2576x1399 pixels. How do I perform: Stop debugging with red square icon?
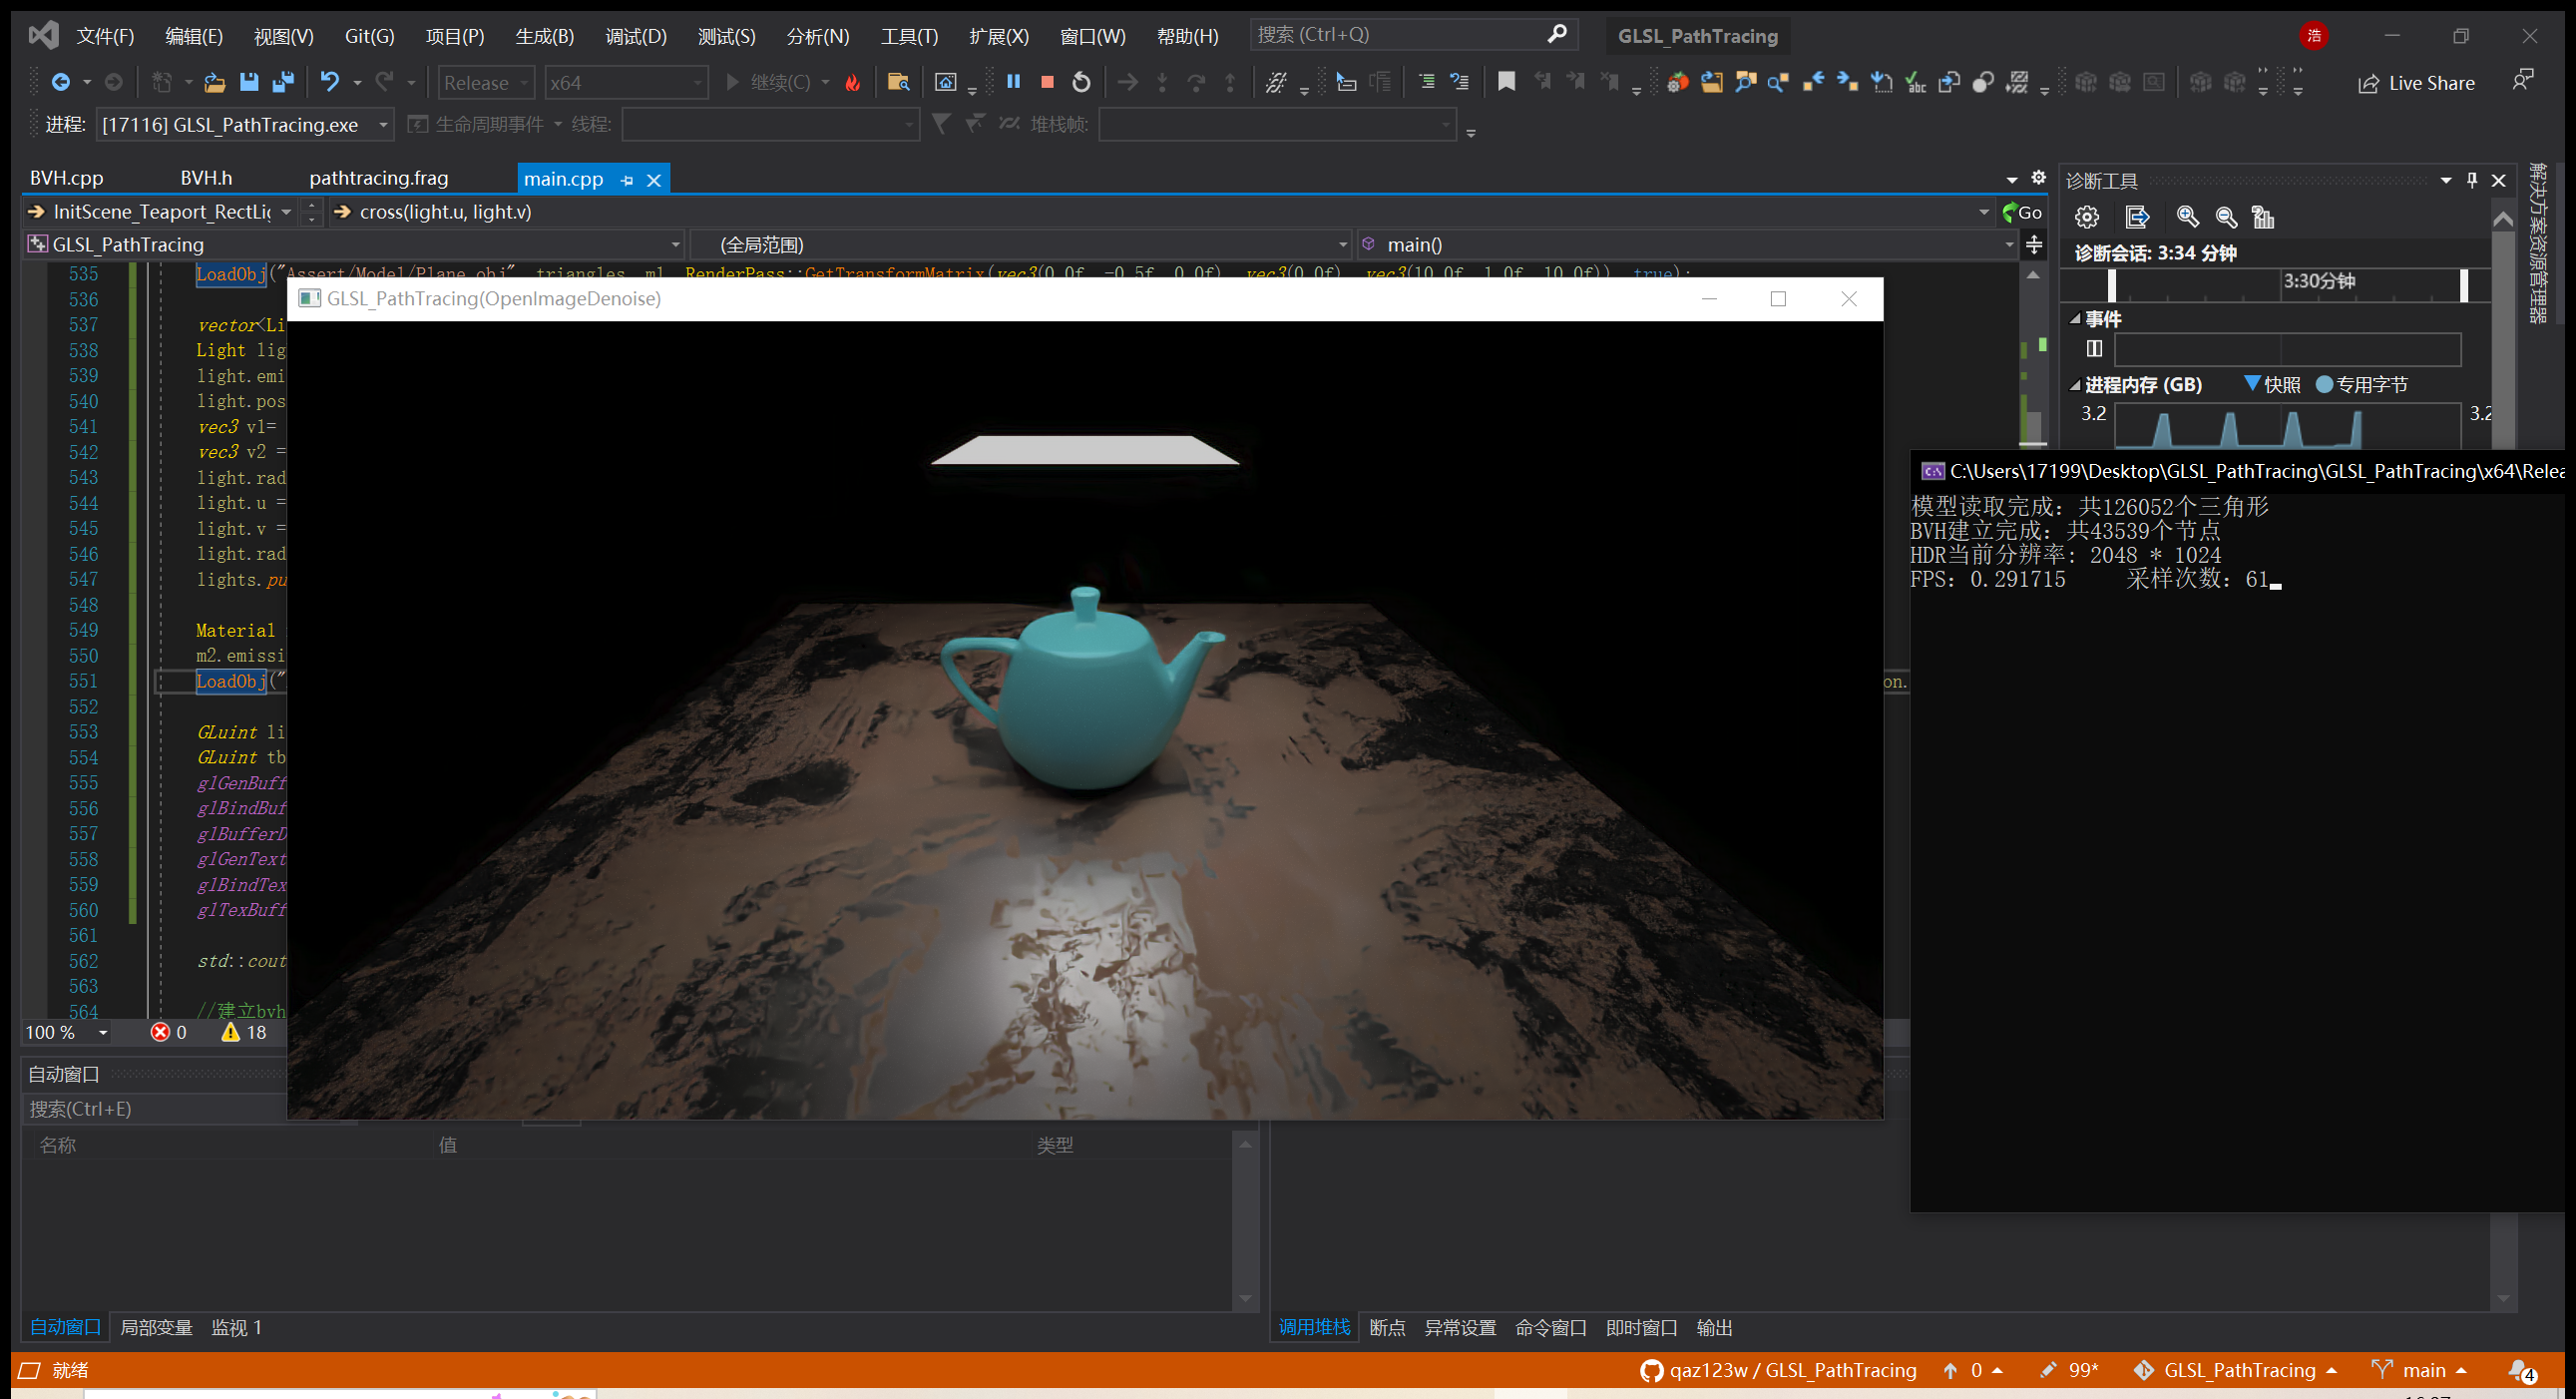coord(1048,82)
